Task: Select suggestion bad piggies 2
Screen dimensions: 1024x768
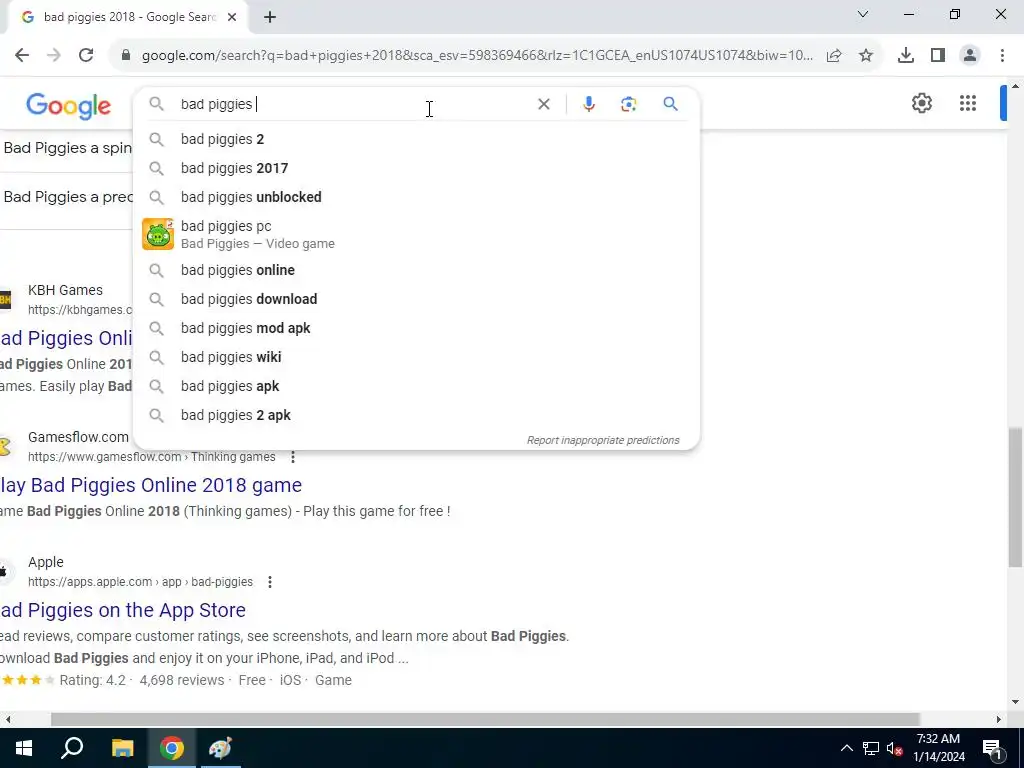Action: point(416,139)
